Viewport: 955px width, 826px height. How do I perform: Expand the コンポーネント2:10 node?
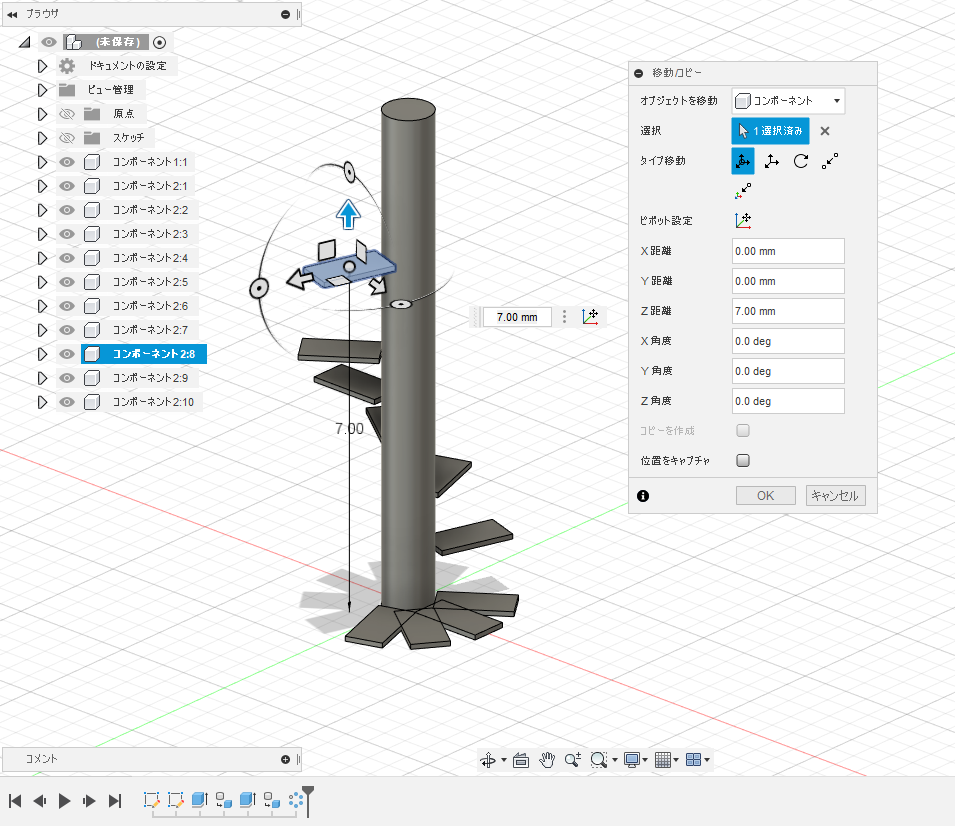point(42,402)
